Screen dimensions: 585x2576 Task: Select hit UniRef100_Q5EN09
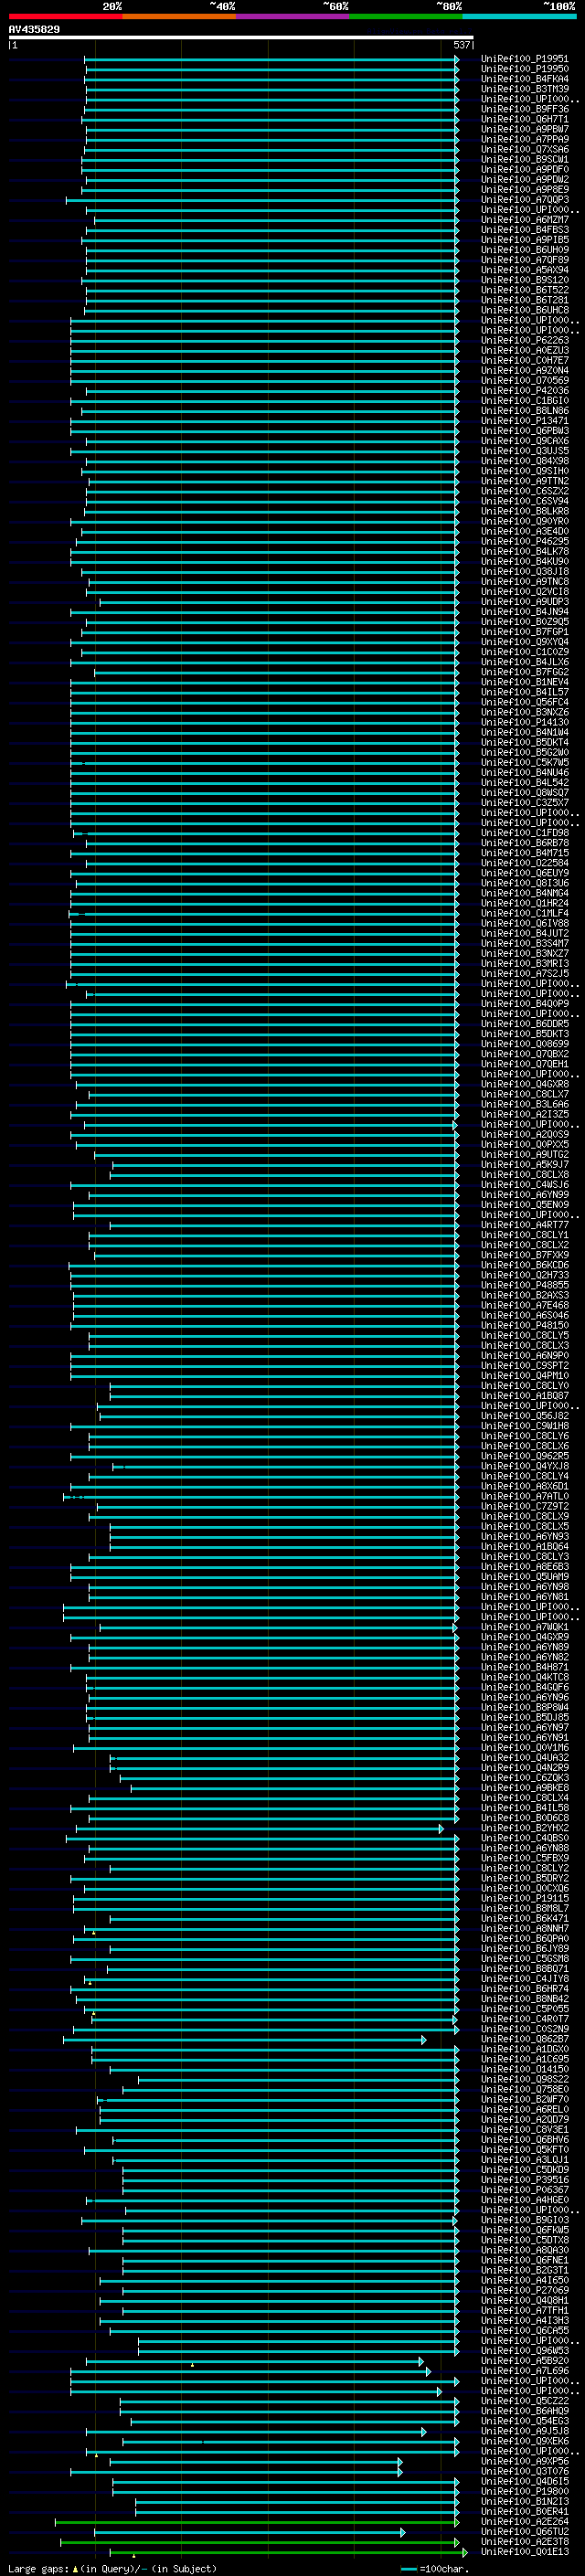[x=524, y=1205]
